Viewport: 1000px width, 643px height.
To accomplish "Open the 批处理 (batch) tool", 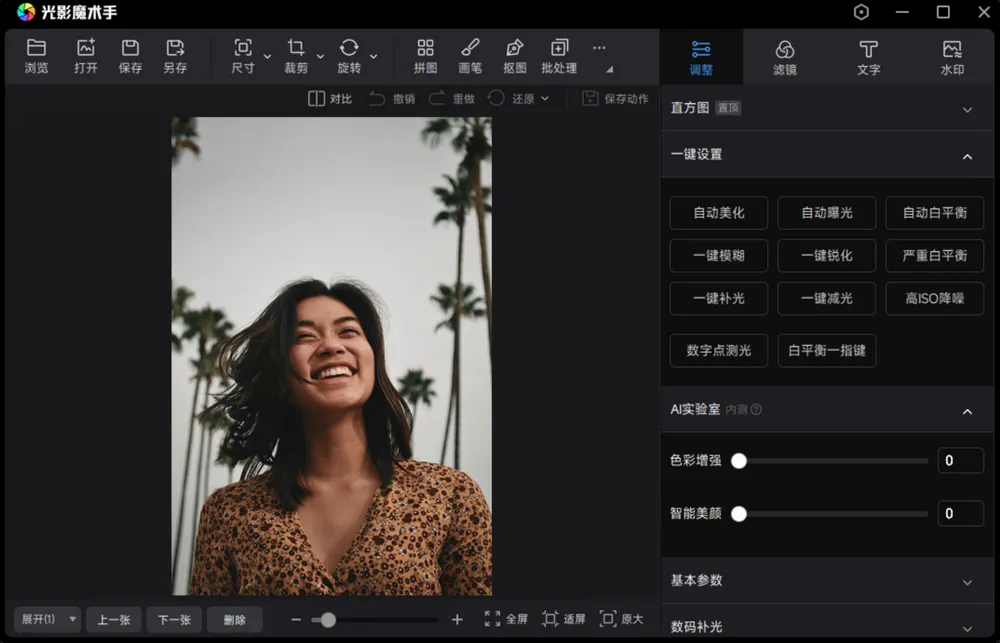I will tap(559, 56).
